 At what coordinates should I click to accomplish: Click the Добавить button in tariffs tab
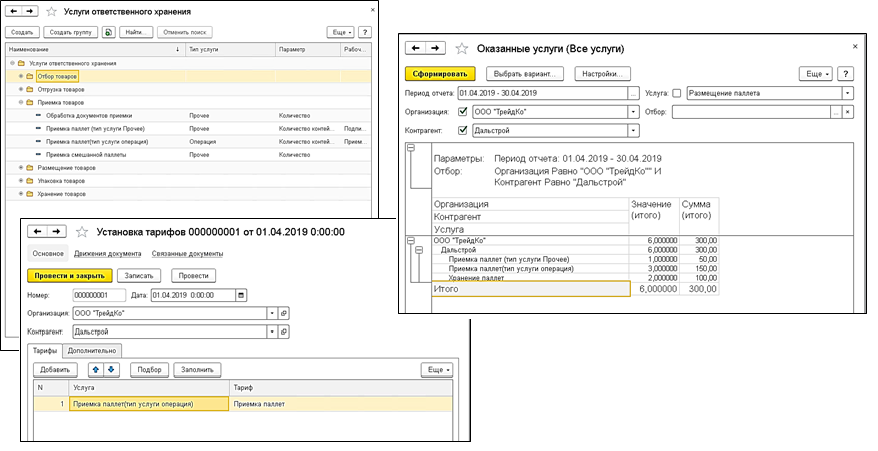pos(55,370)
